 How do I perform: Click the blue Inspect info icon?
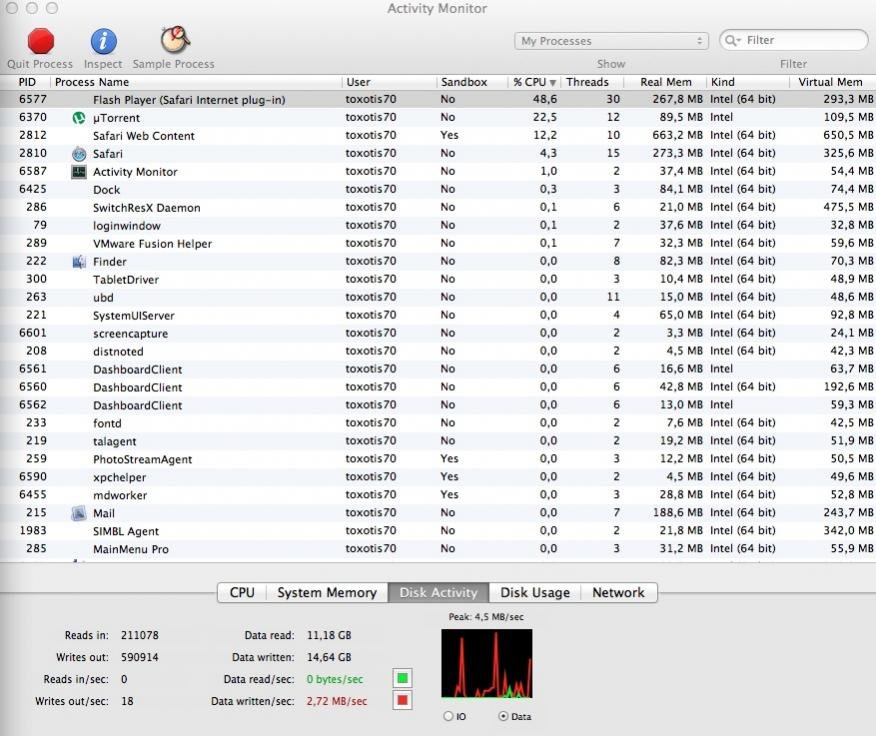point(103,41)
